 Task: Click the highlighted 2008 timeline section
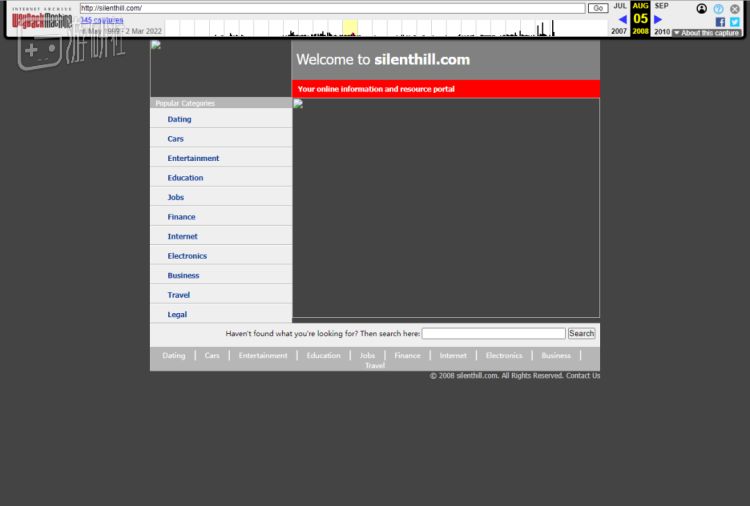click(x=350, y=28)
